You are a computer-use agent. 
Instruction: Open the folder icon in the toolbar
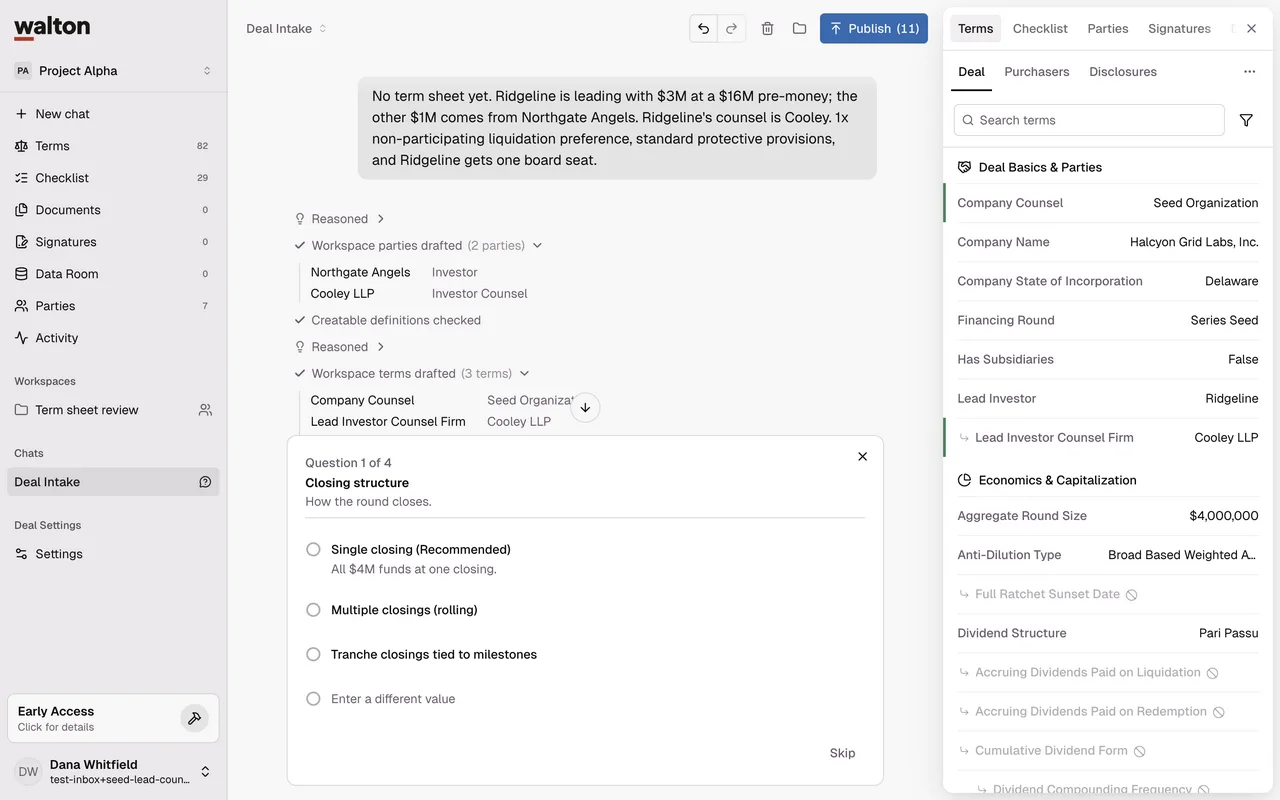pyautogui.click(x=799, y=28)
